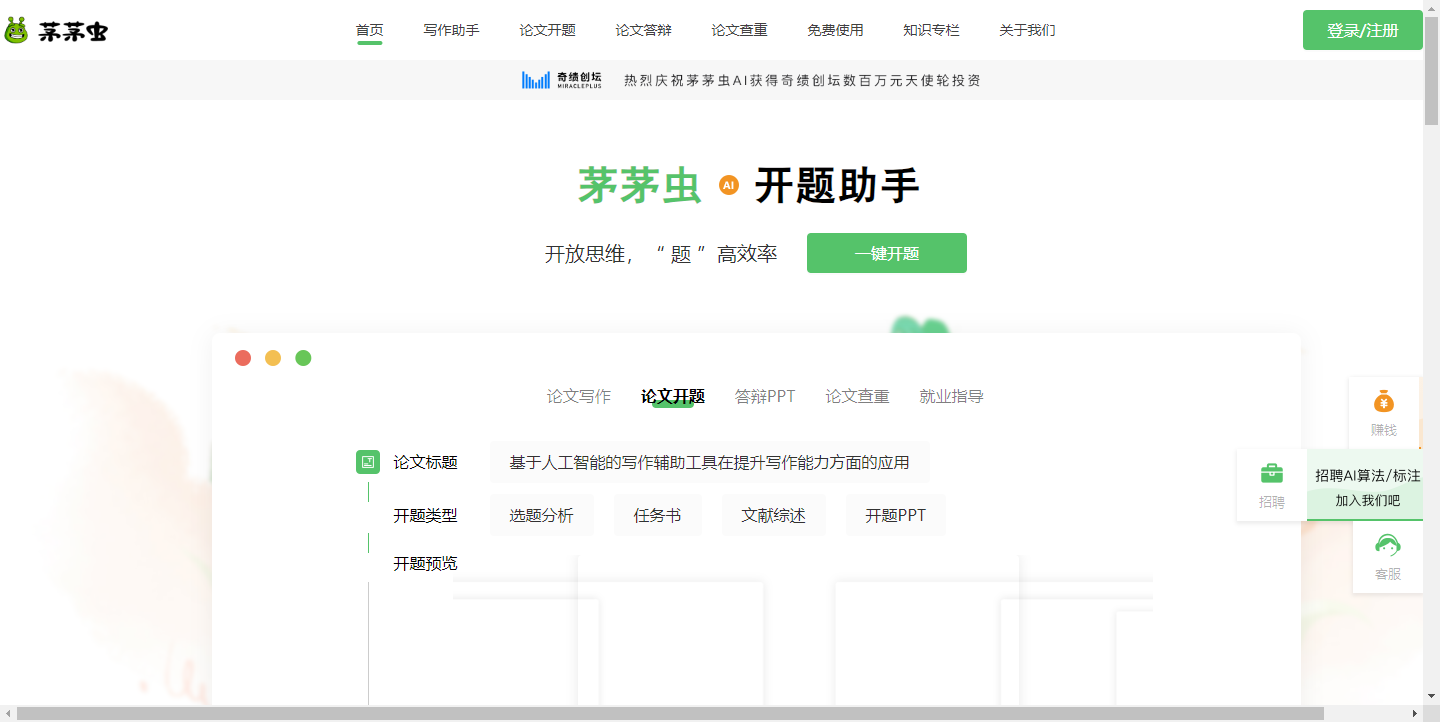Click the green window dot
The image size is (1440, 722).
pos(303,358)
